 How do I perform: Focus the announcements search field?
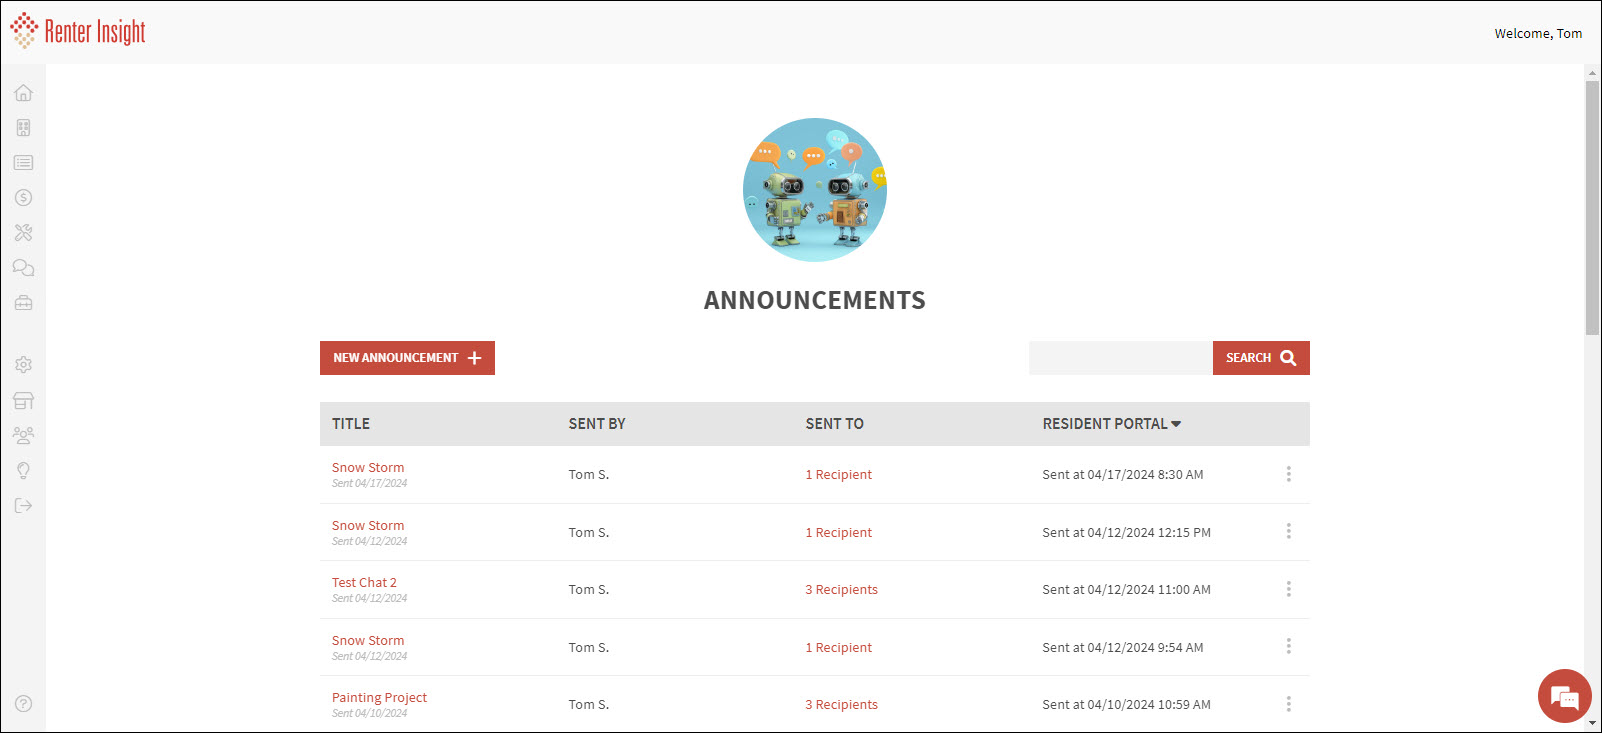(1120, 358)
